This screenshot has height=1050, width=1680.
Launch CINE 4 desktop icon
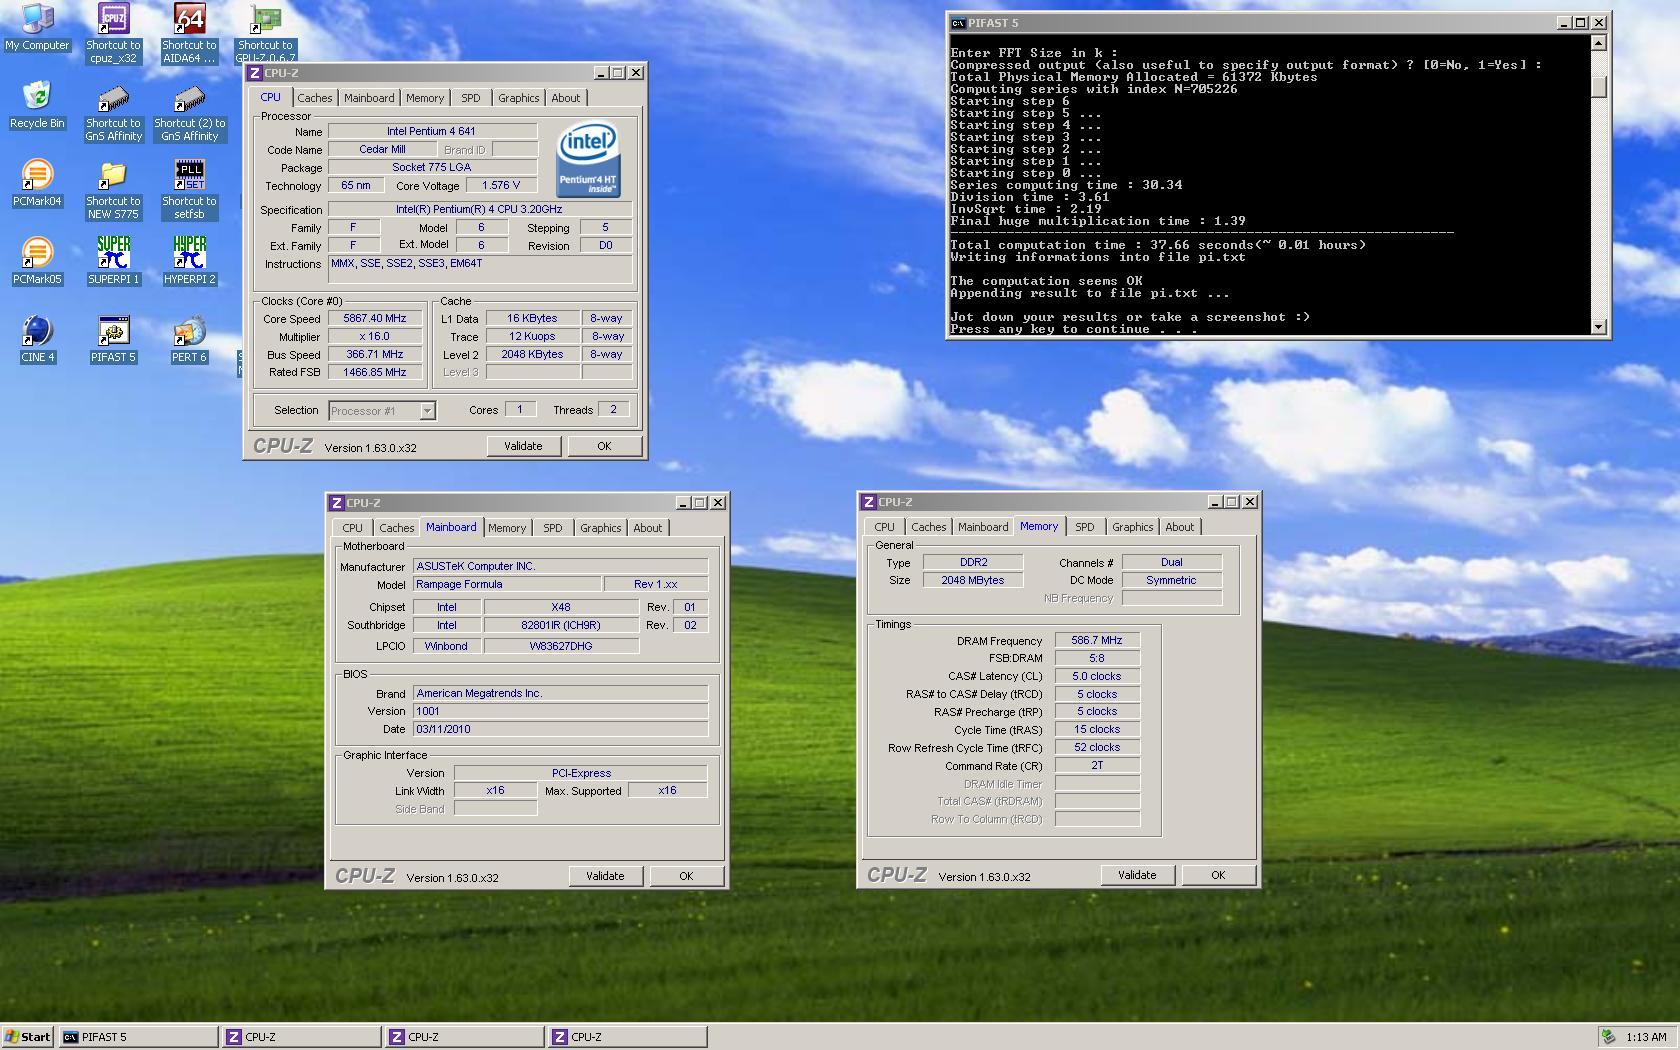(37, 339)
